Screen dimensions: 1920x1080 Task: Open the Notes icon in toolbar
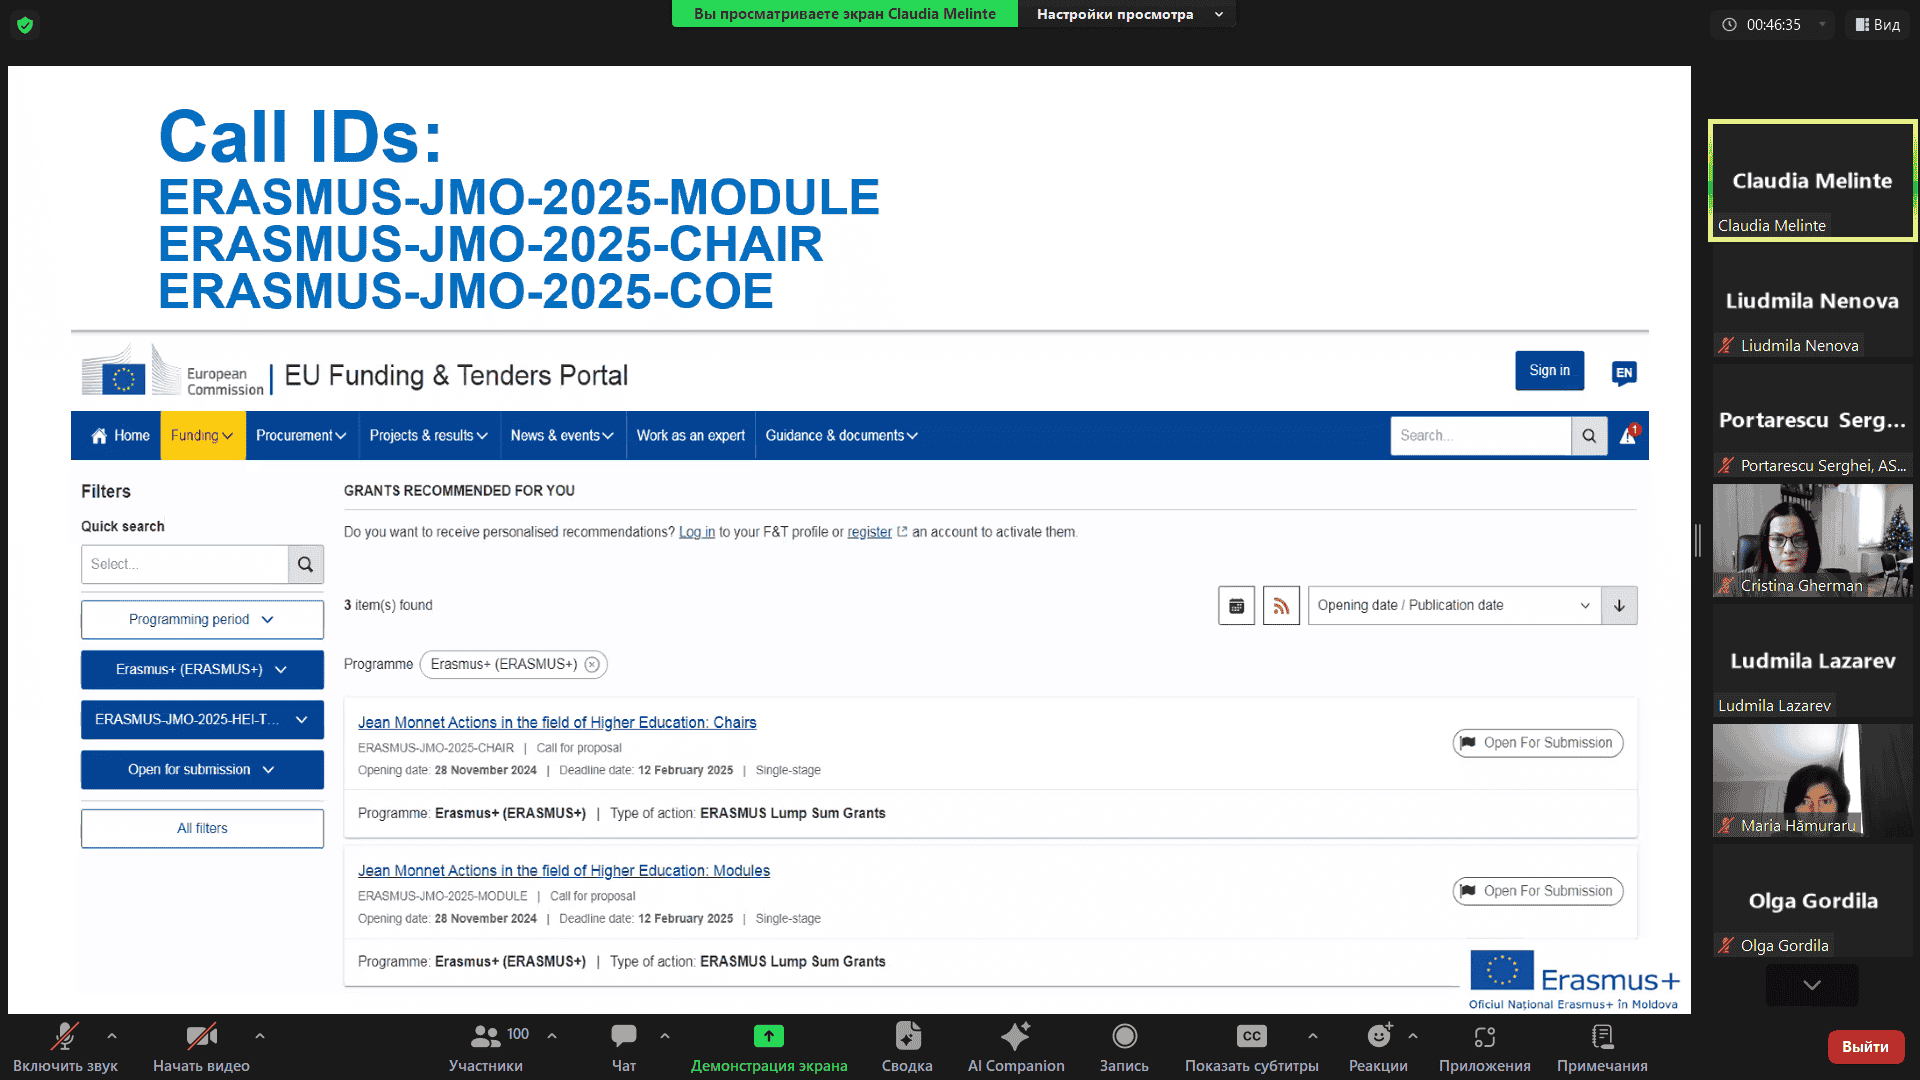[1602, 1036]
